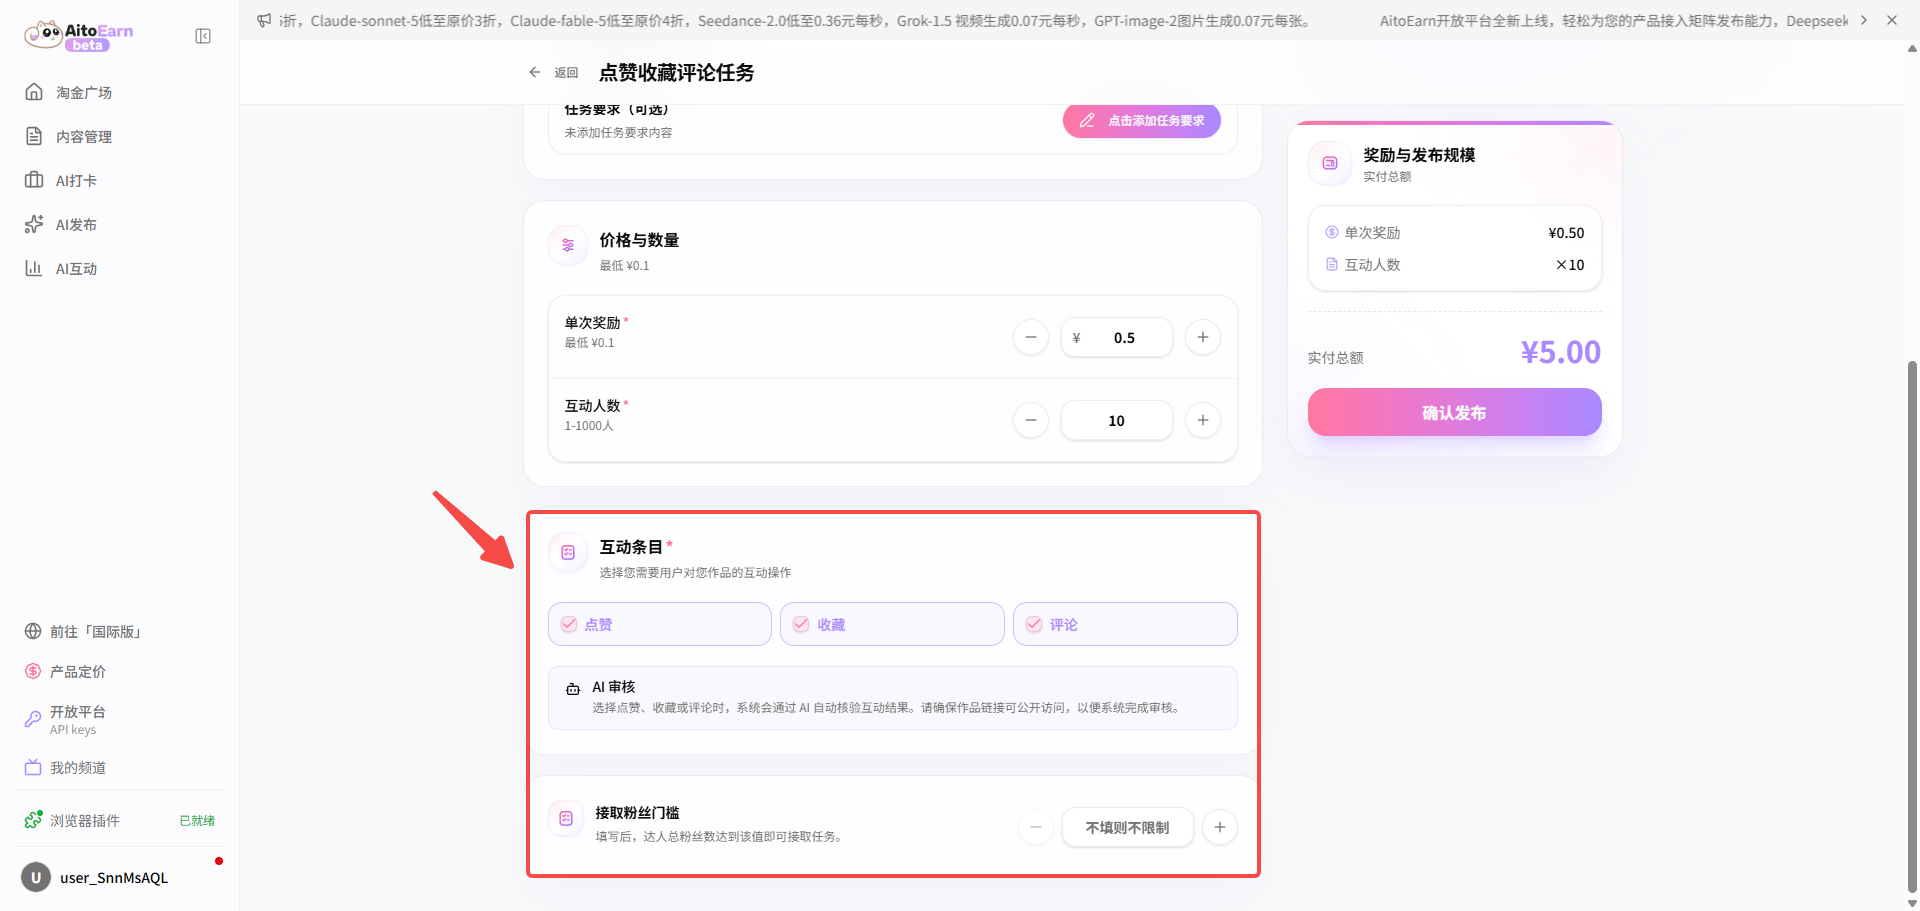Click the 已就绪 plugin status text
This screenshot has height=911, width=1920.
197,820
